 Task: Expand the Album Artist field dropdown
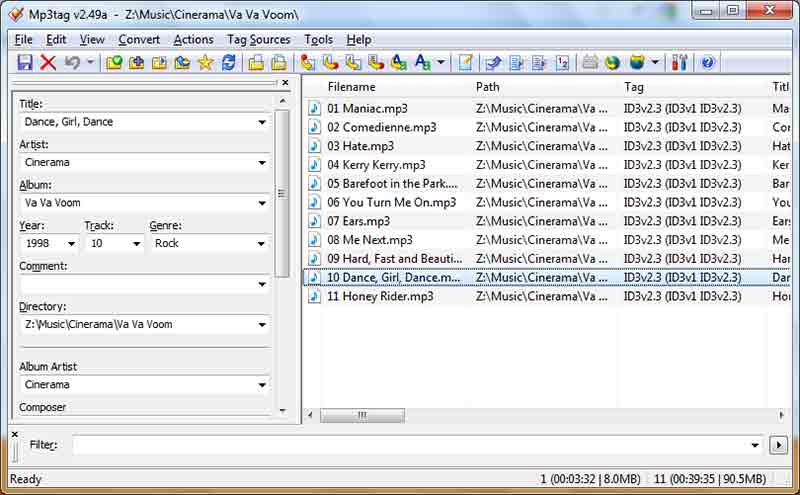262,385
